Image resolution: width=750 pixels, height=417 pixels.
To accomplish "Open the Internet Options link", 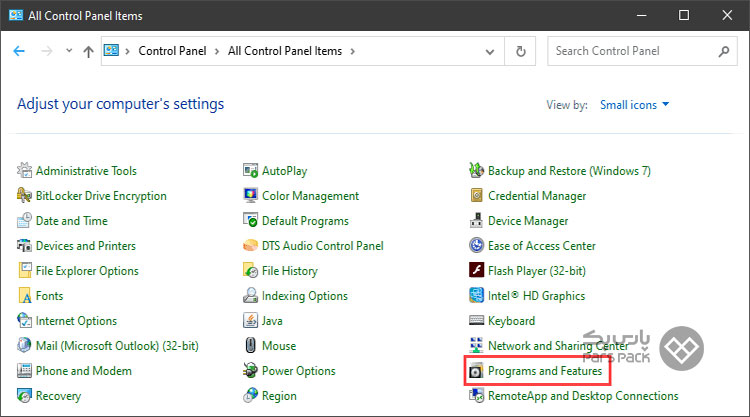I will (x=76, y=321).
